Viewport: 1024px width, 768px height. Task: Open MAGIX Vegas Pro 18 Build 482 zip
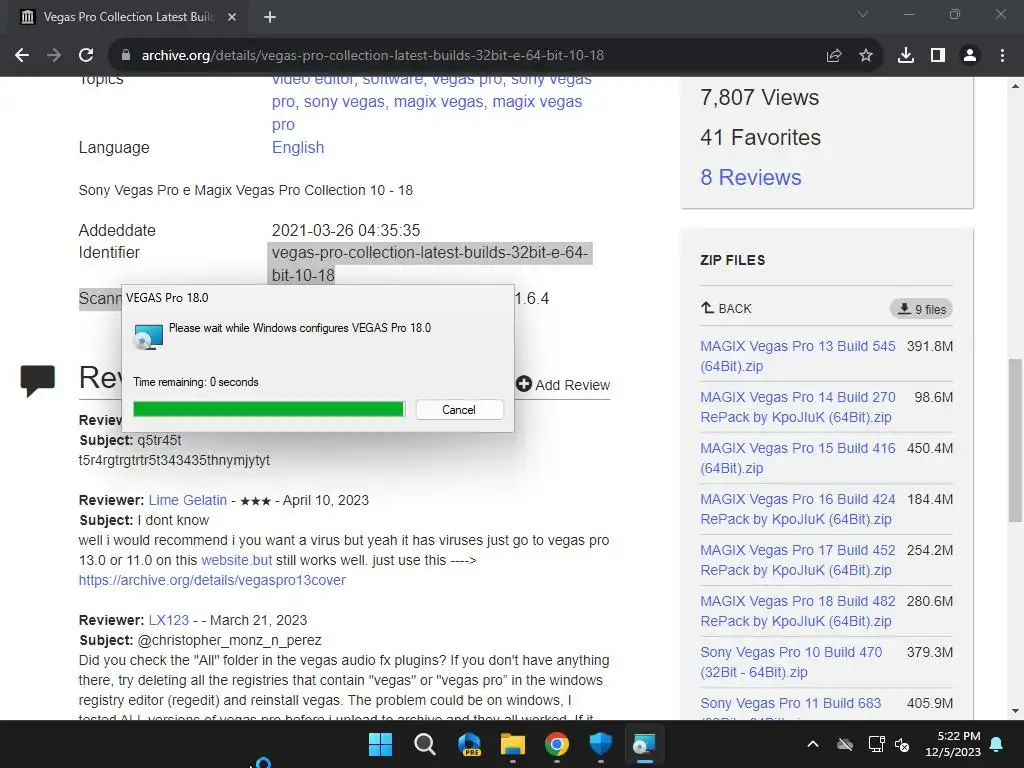point(797,611)
